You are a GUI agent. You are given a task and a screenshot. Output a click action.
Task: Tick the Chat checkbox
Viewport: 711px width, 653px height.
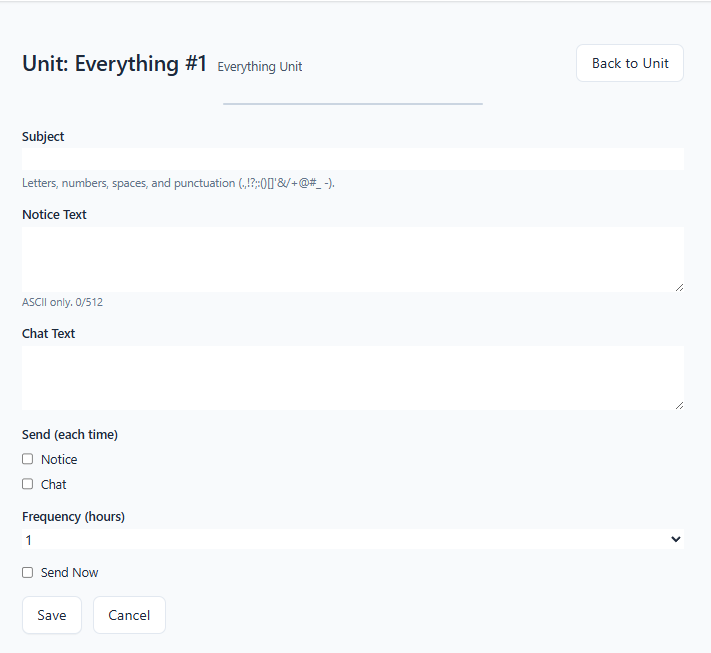pyautogui.click(x=28, y=484)
